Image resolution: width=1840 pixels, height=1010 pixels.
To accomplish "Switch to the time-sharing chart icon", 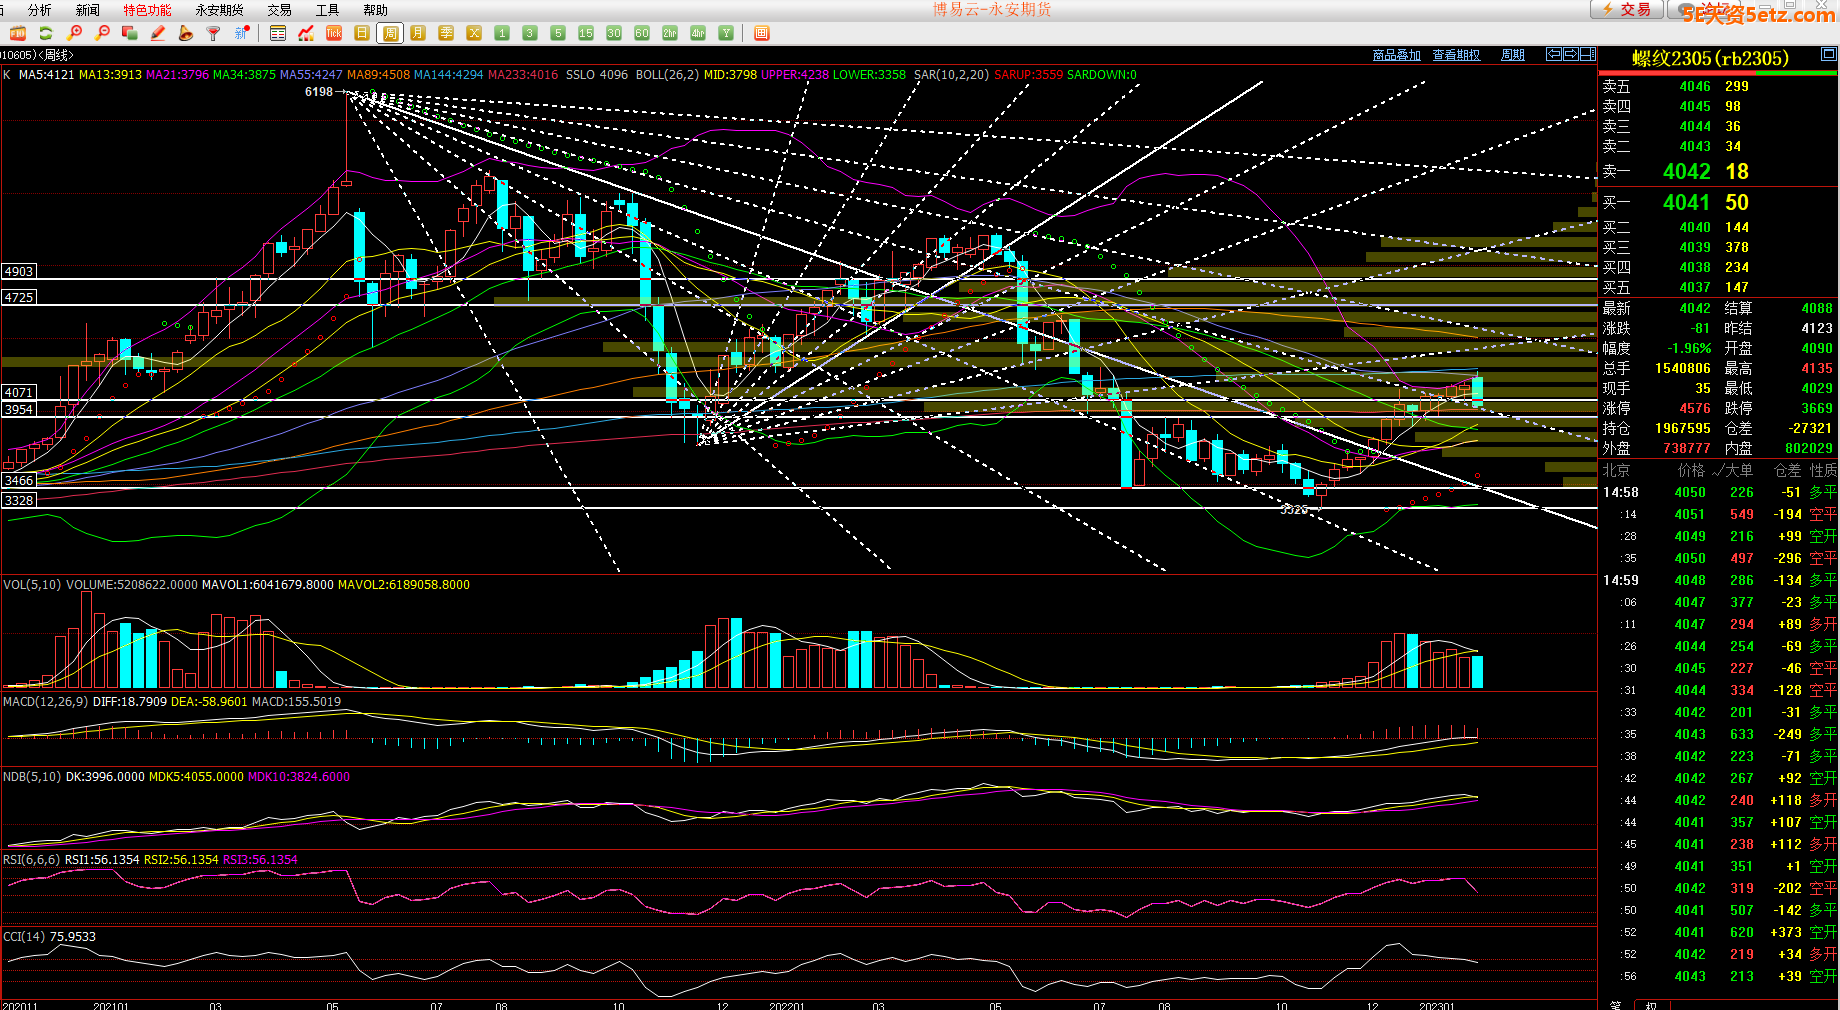I will 306,33.
